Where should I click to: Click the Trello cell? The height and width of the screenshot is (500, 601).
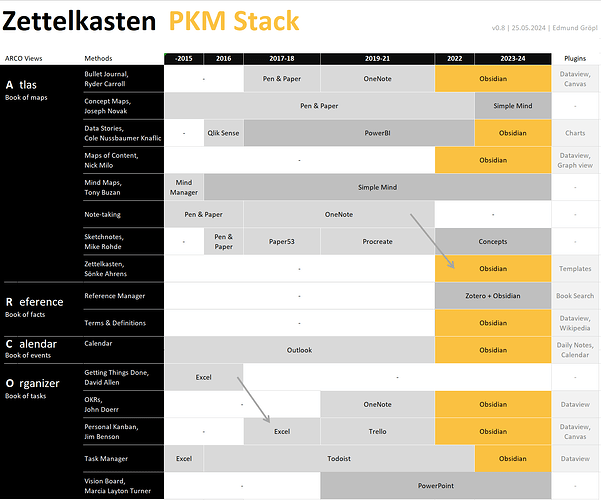click(377, 431)
